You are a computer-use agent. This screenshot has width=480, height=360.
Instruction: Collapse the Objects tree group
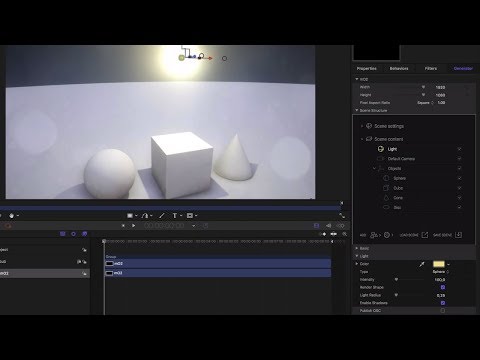pos(374,169)
